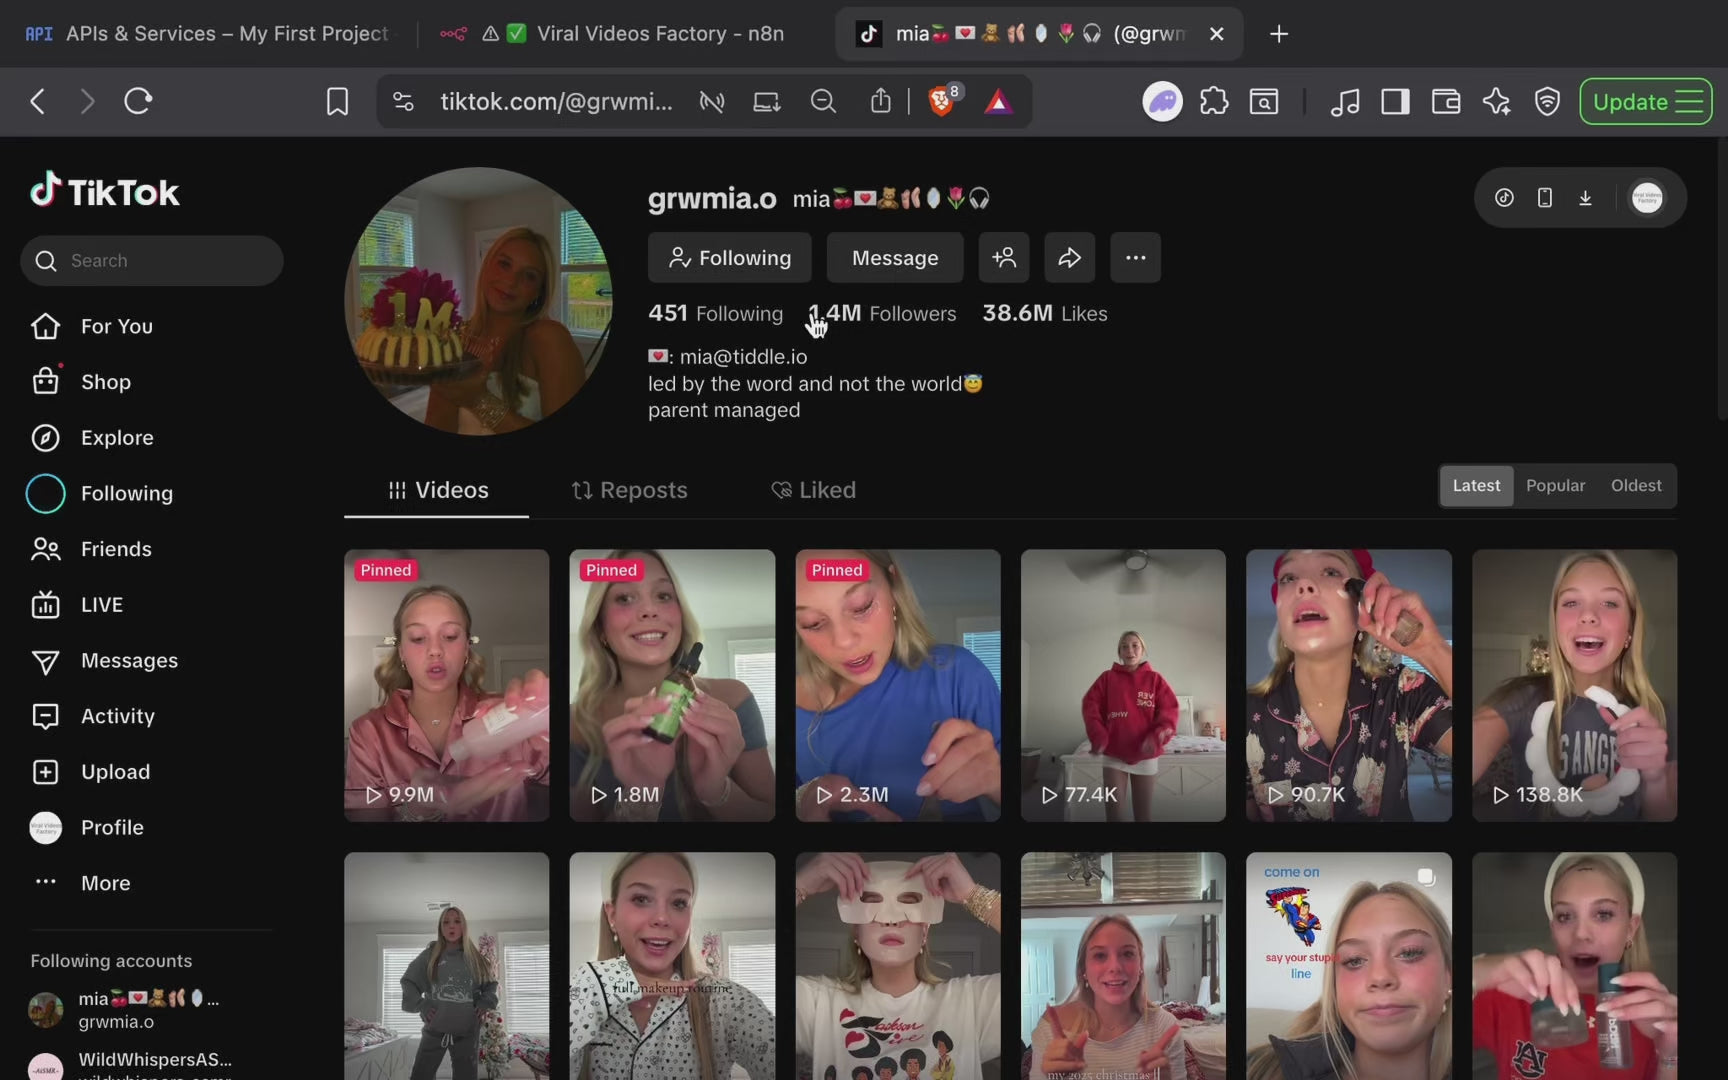Switch to the Liked tab
This screenshot has height=1080, width=1728.
pyautogui.click(x=813, y=490)
